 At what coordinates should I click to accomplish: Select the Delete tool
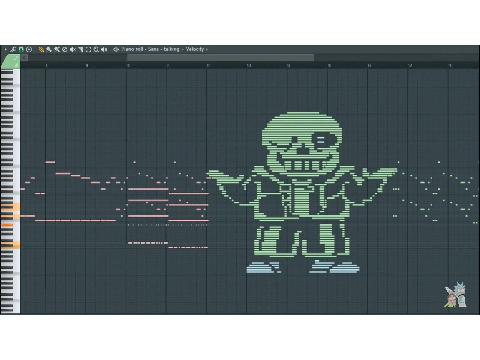[65, 49]
